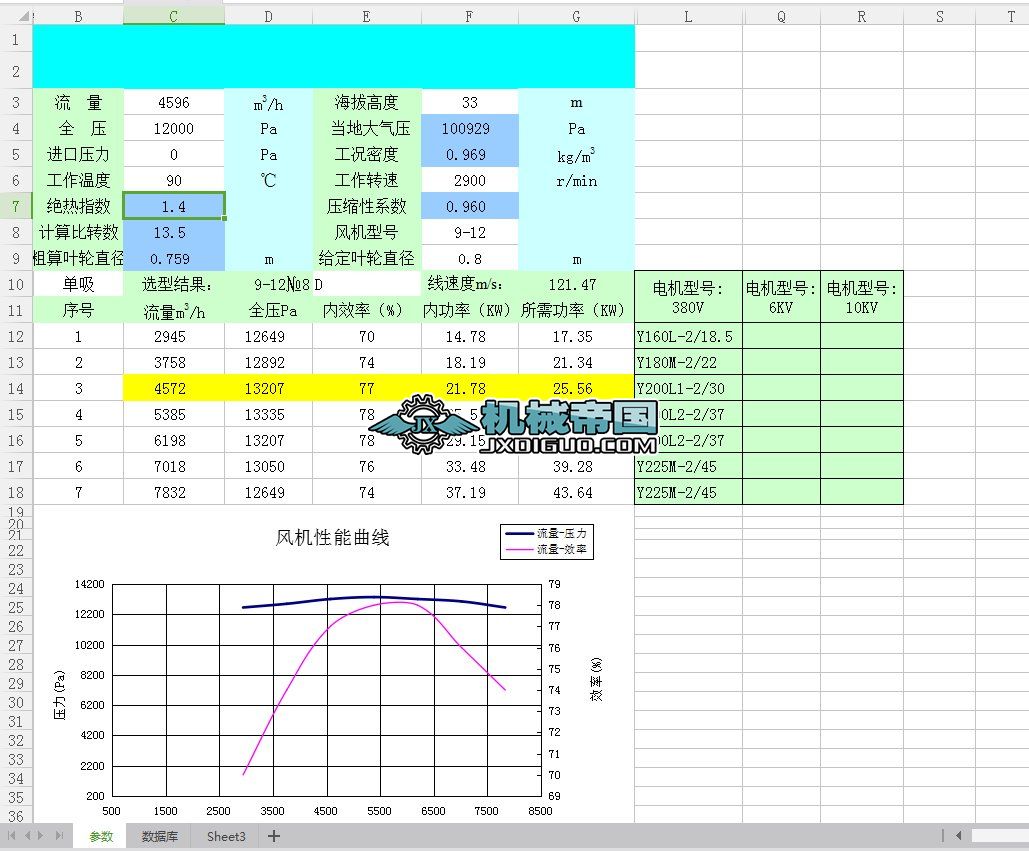Screen dimensions: 1029x851
Task: Click motor model Y180M-2/22
Action: (x=688, y=362)
